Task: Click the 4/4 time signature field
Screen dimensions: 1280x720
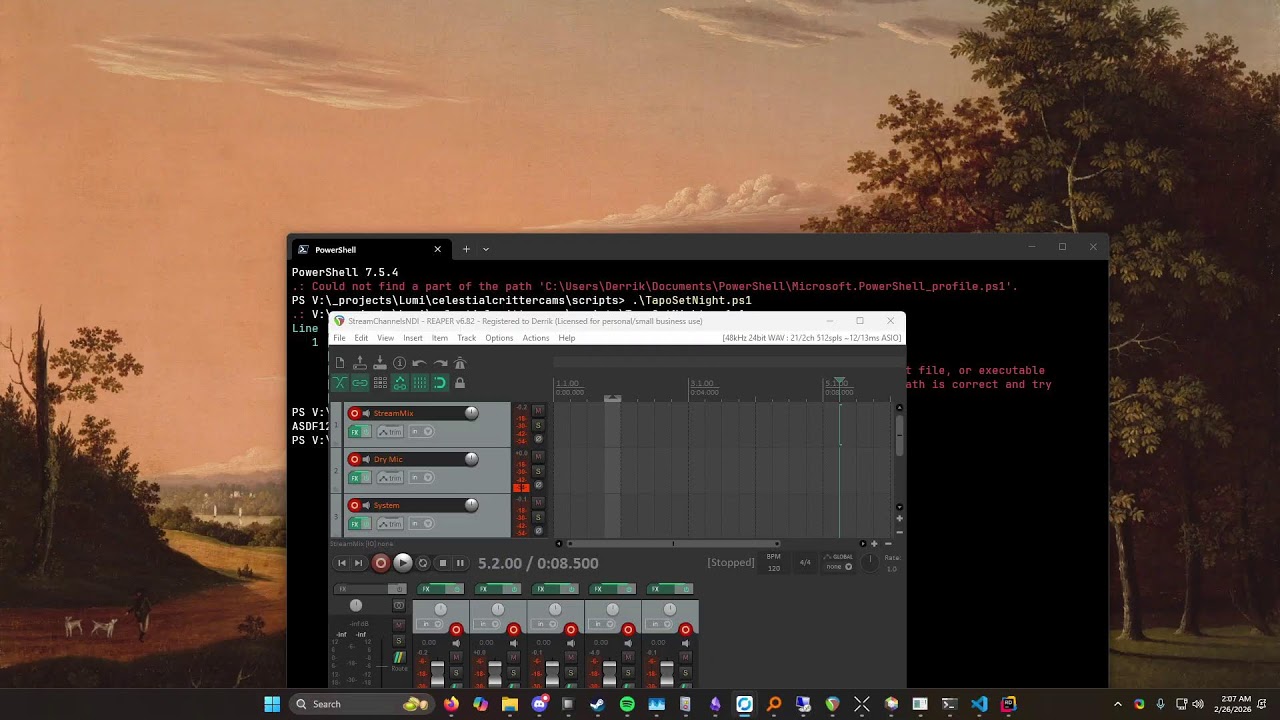Action: click(805, 563)
